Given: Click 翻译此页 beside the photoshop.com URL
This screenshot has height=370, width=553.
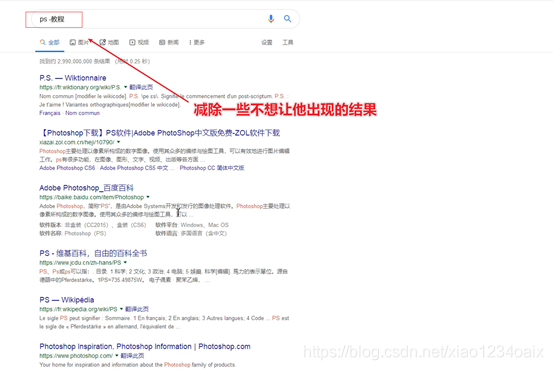Looking at the screenshot, I should pos(133,356).
